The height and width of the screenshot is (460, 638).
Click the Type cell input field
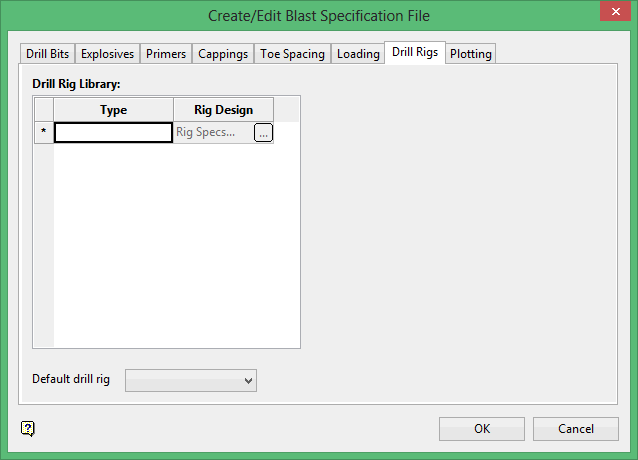click(113, 132)
